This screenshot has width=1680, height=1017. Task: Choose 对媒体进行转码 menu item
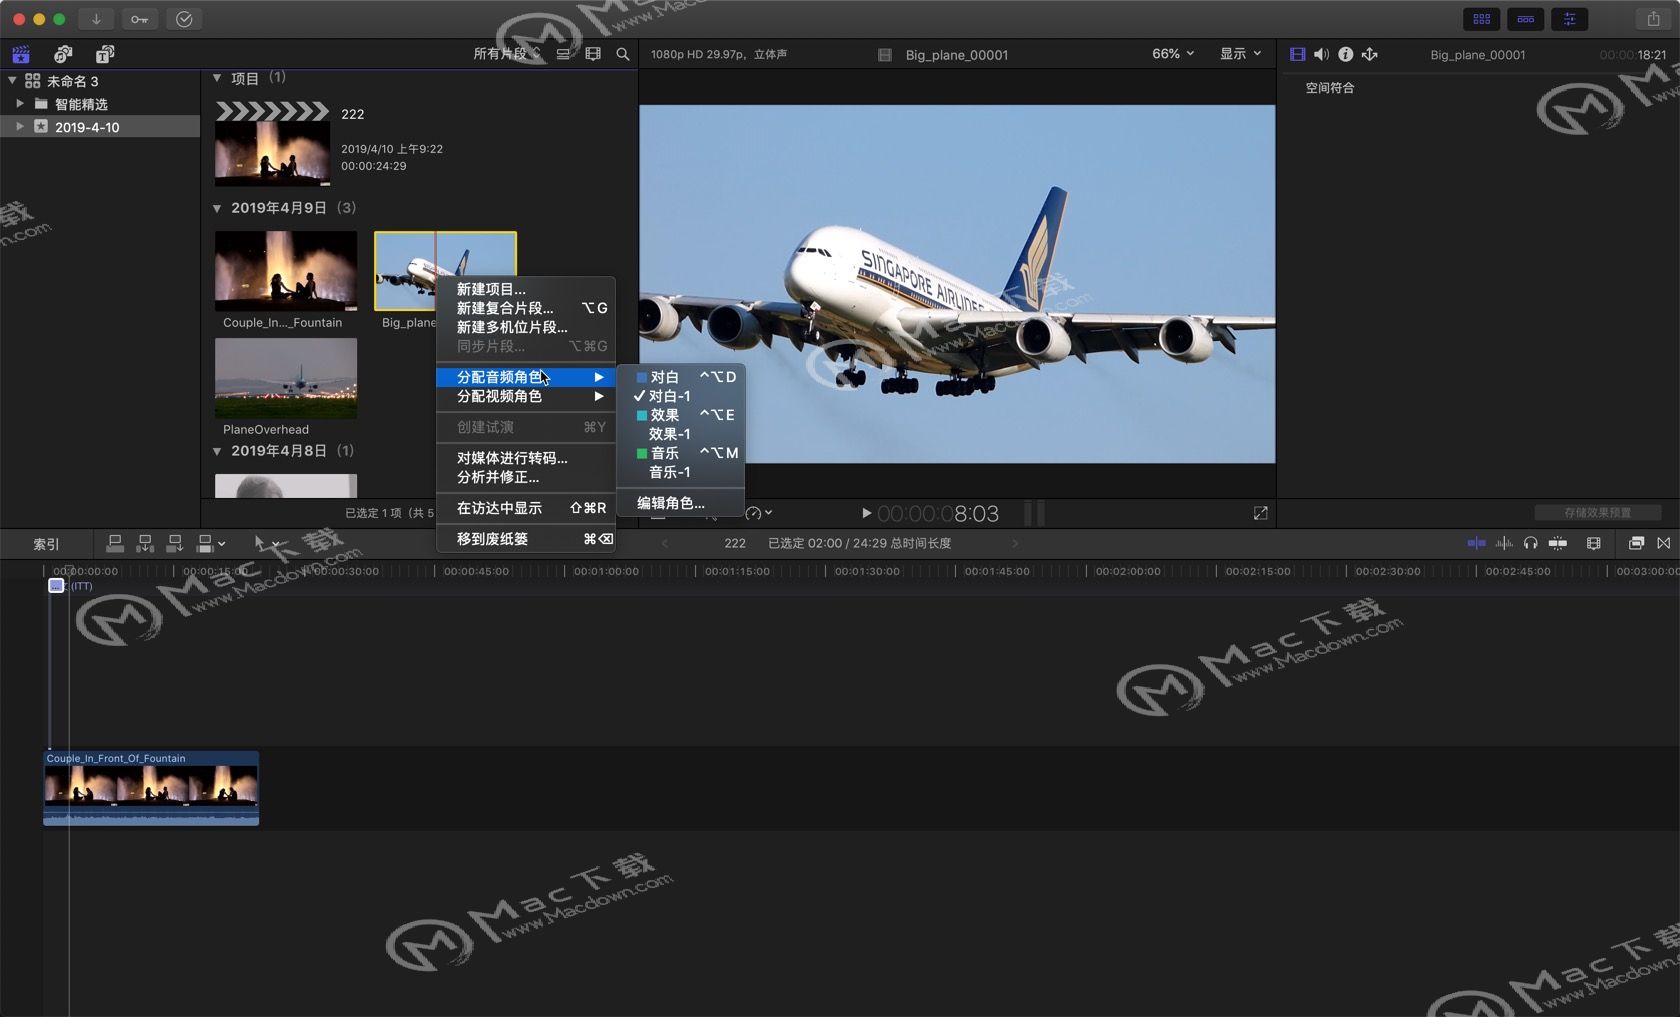(x=526, y=458)
